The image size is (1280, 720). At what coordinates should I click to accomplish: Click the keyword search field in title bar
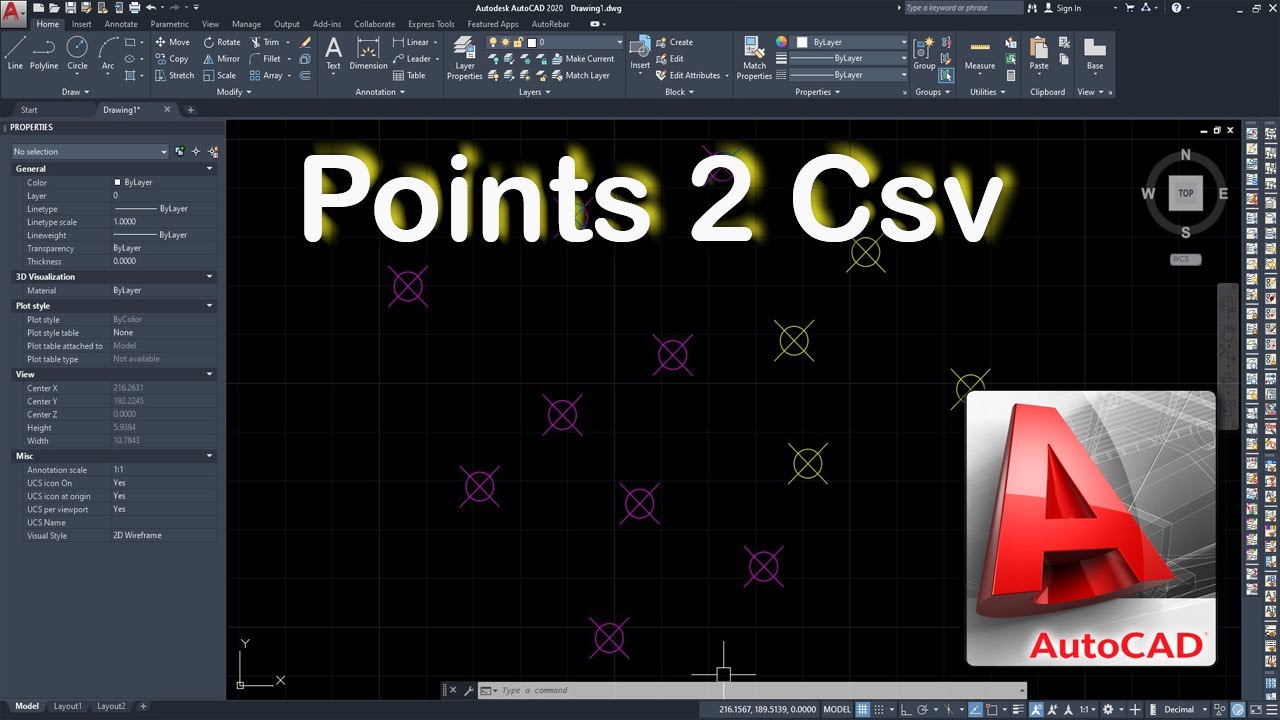point(963,8)
